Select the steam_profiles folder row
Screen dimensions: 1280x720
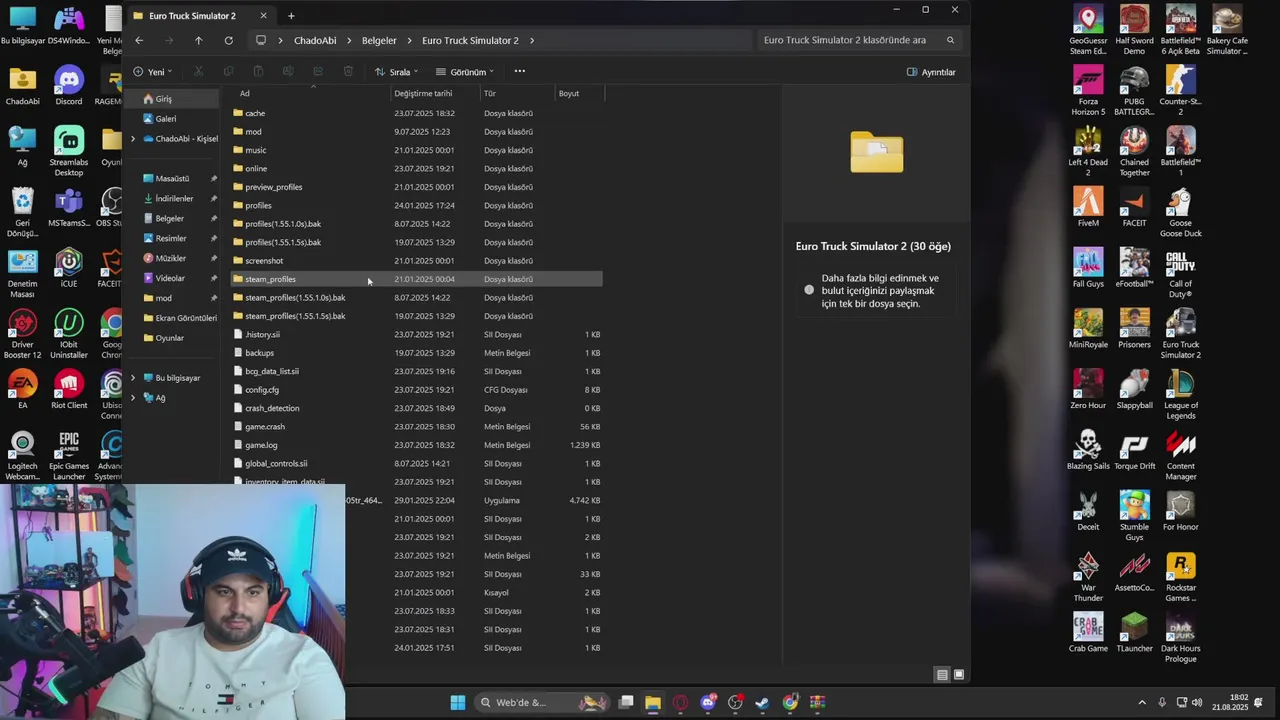(x=416, y=279)
